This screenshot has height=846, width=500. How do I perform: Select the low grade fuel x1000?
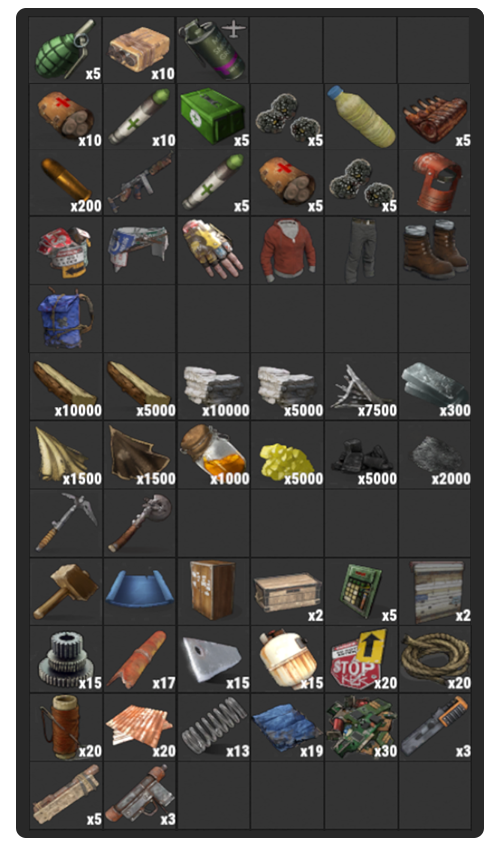click(213, 454)
